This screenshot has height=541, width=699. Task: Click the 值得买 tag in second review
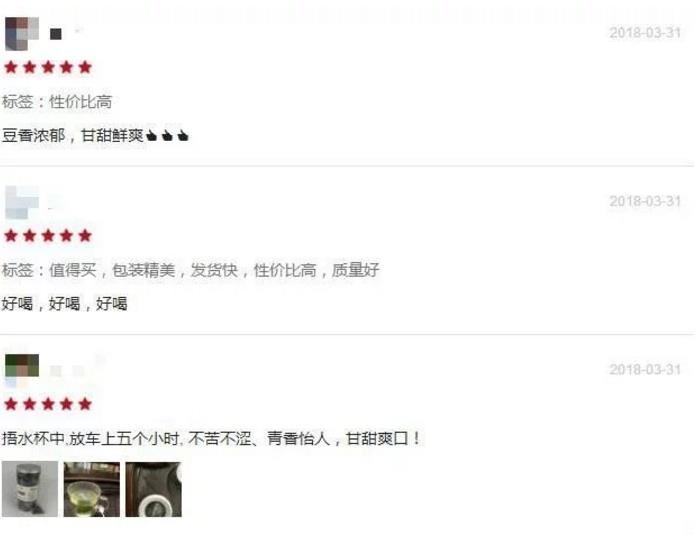click(72, 270)
